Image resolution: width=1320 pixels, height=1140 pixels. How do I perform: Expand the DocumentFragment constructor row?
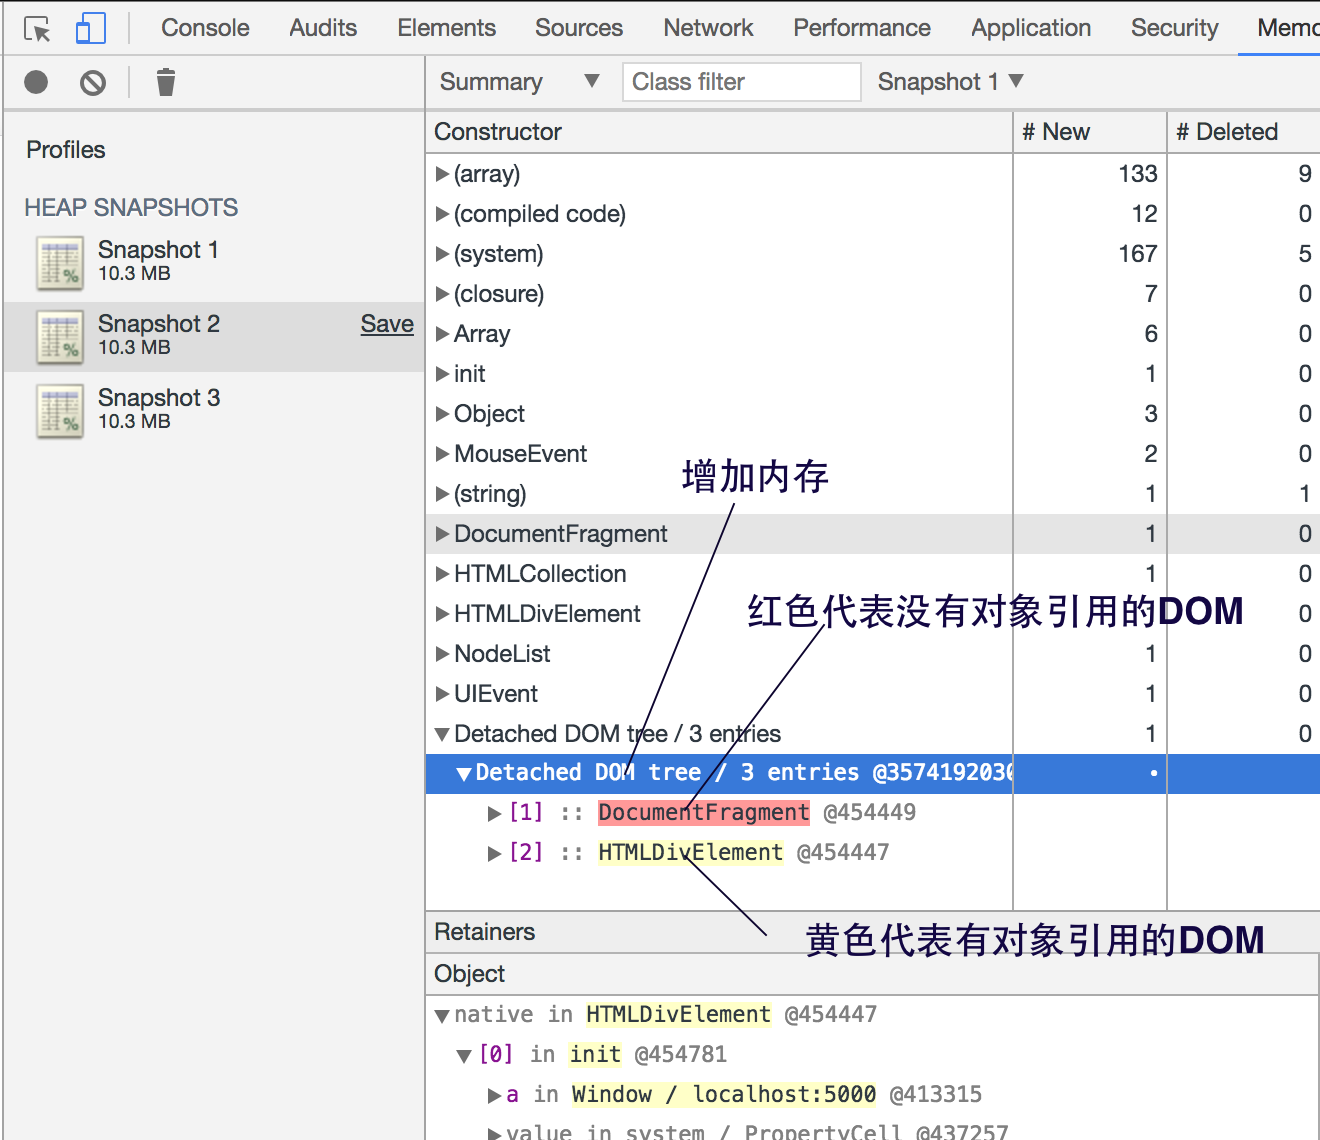(x=442, y=534)
